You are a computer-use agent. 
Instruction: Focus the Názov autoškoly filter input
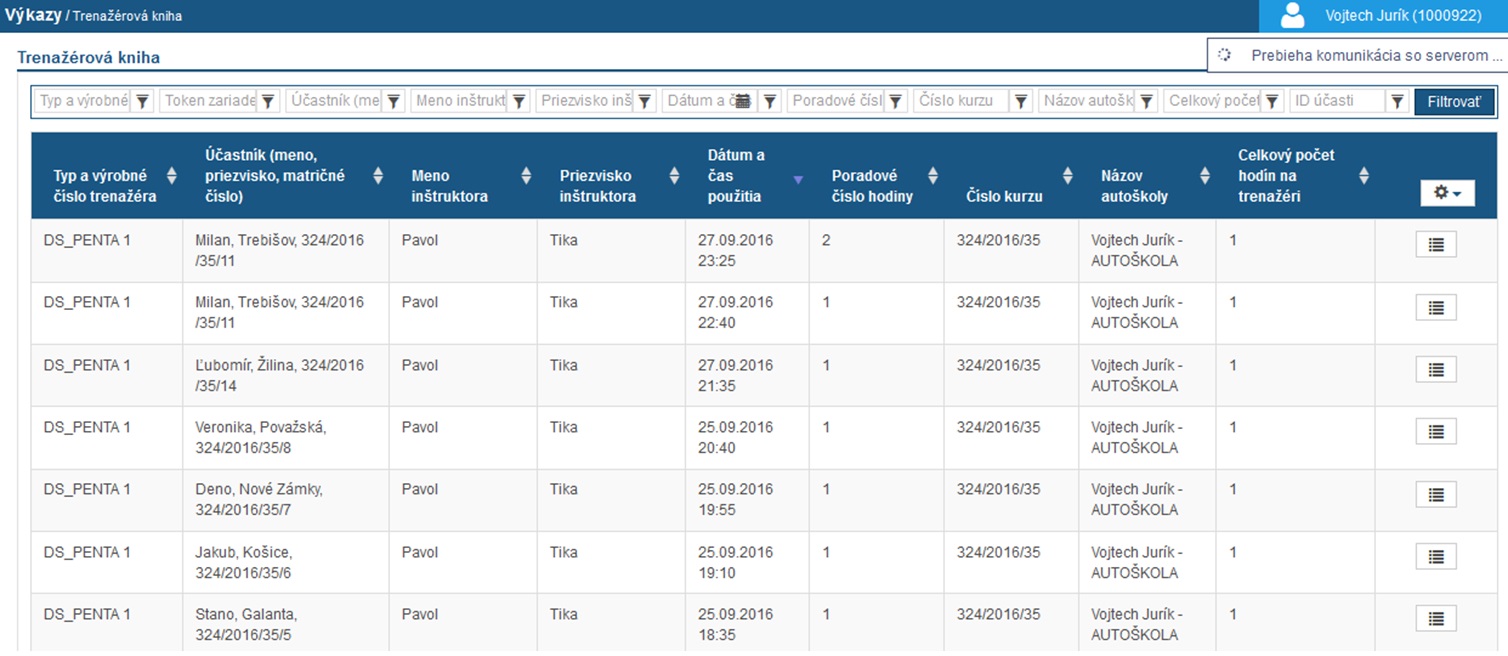click(x=1086, y=101)
